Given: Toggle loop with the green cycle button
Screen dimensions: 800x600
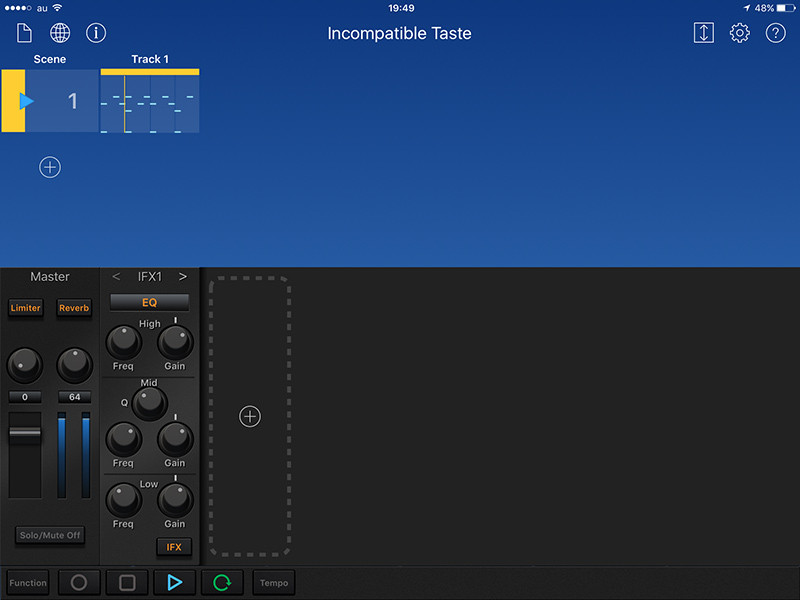Looking at the screenshot, I should pos(222,583).
